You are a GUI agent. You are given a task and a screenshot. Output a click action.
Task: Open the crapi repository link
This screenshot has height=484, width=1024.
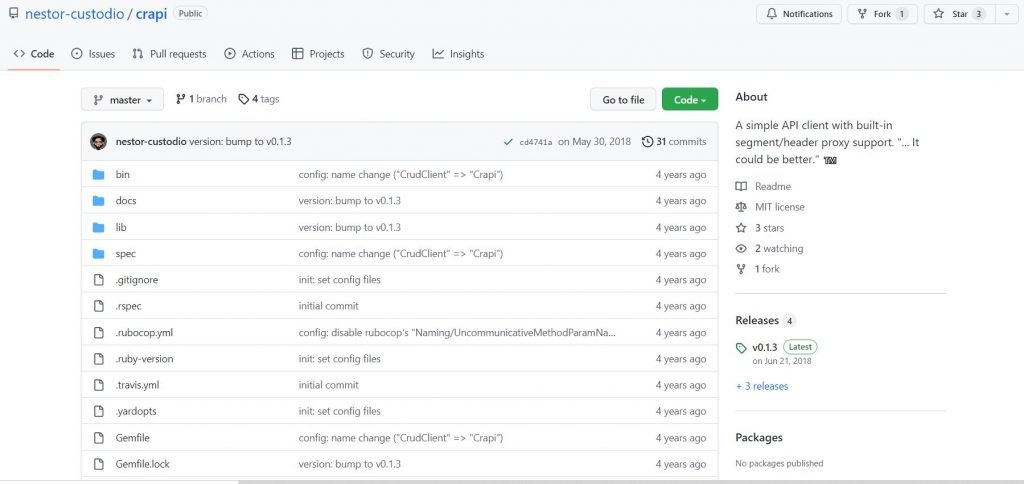tap(151, 14)
